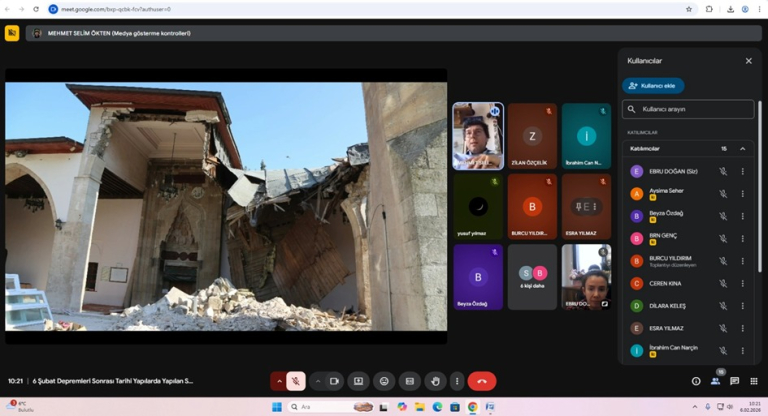
Task: Open the options menu for Ayşima Seher
Action: (x=742, y=193)
